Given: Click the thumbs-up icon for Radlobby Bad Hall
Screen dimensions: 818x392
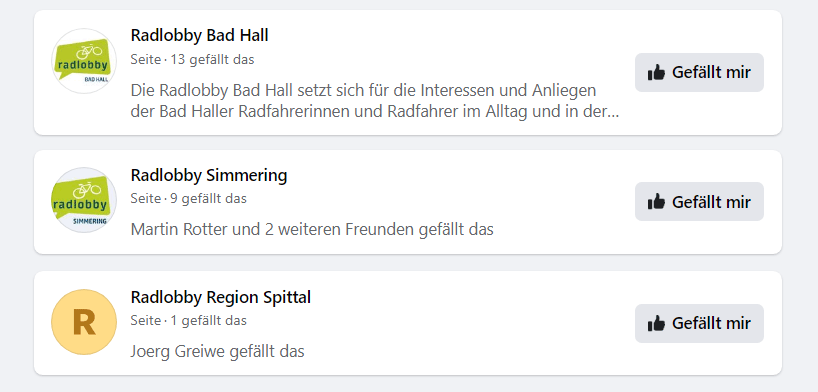Looking at the screenshot, I should [656, 73].
